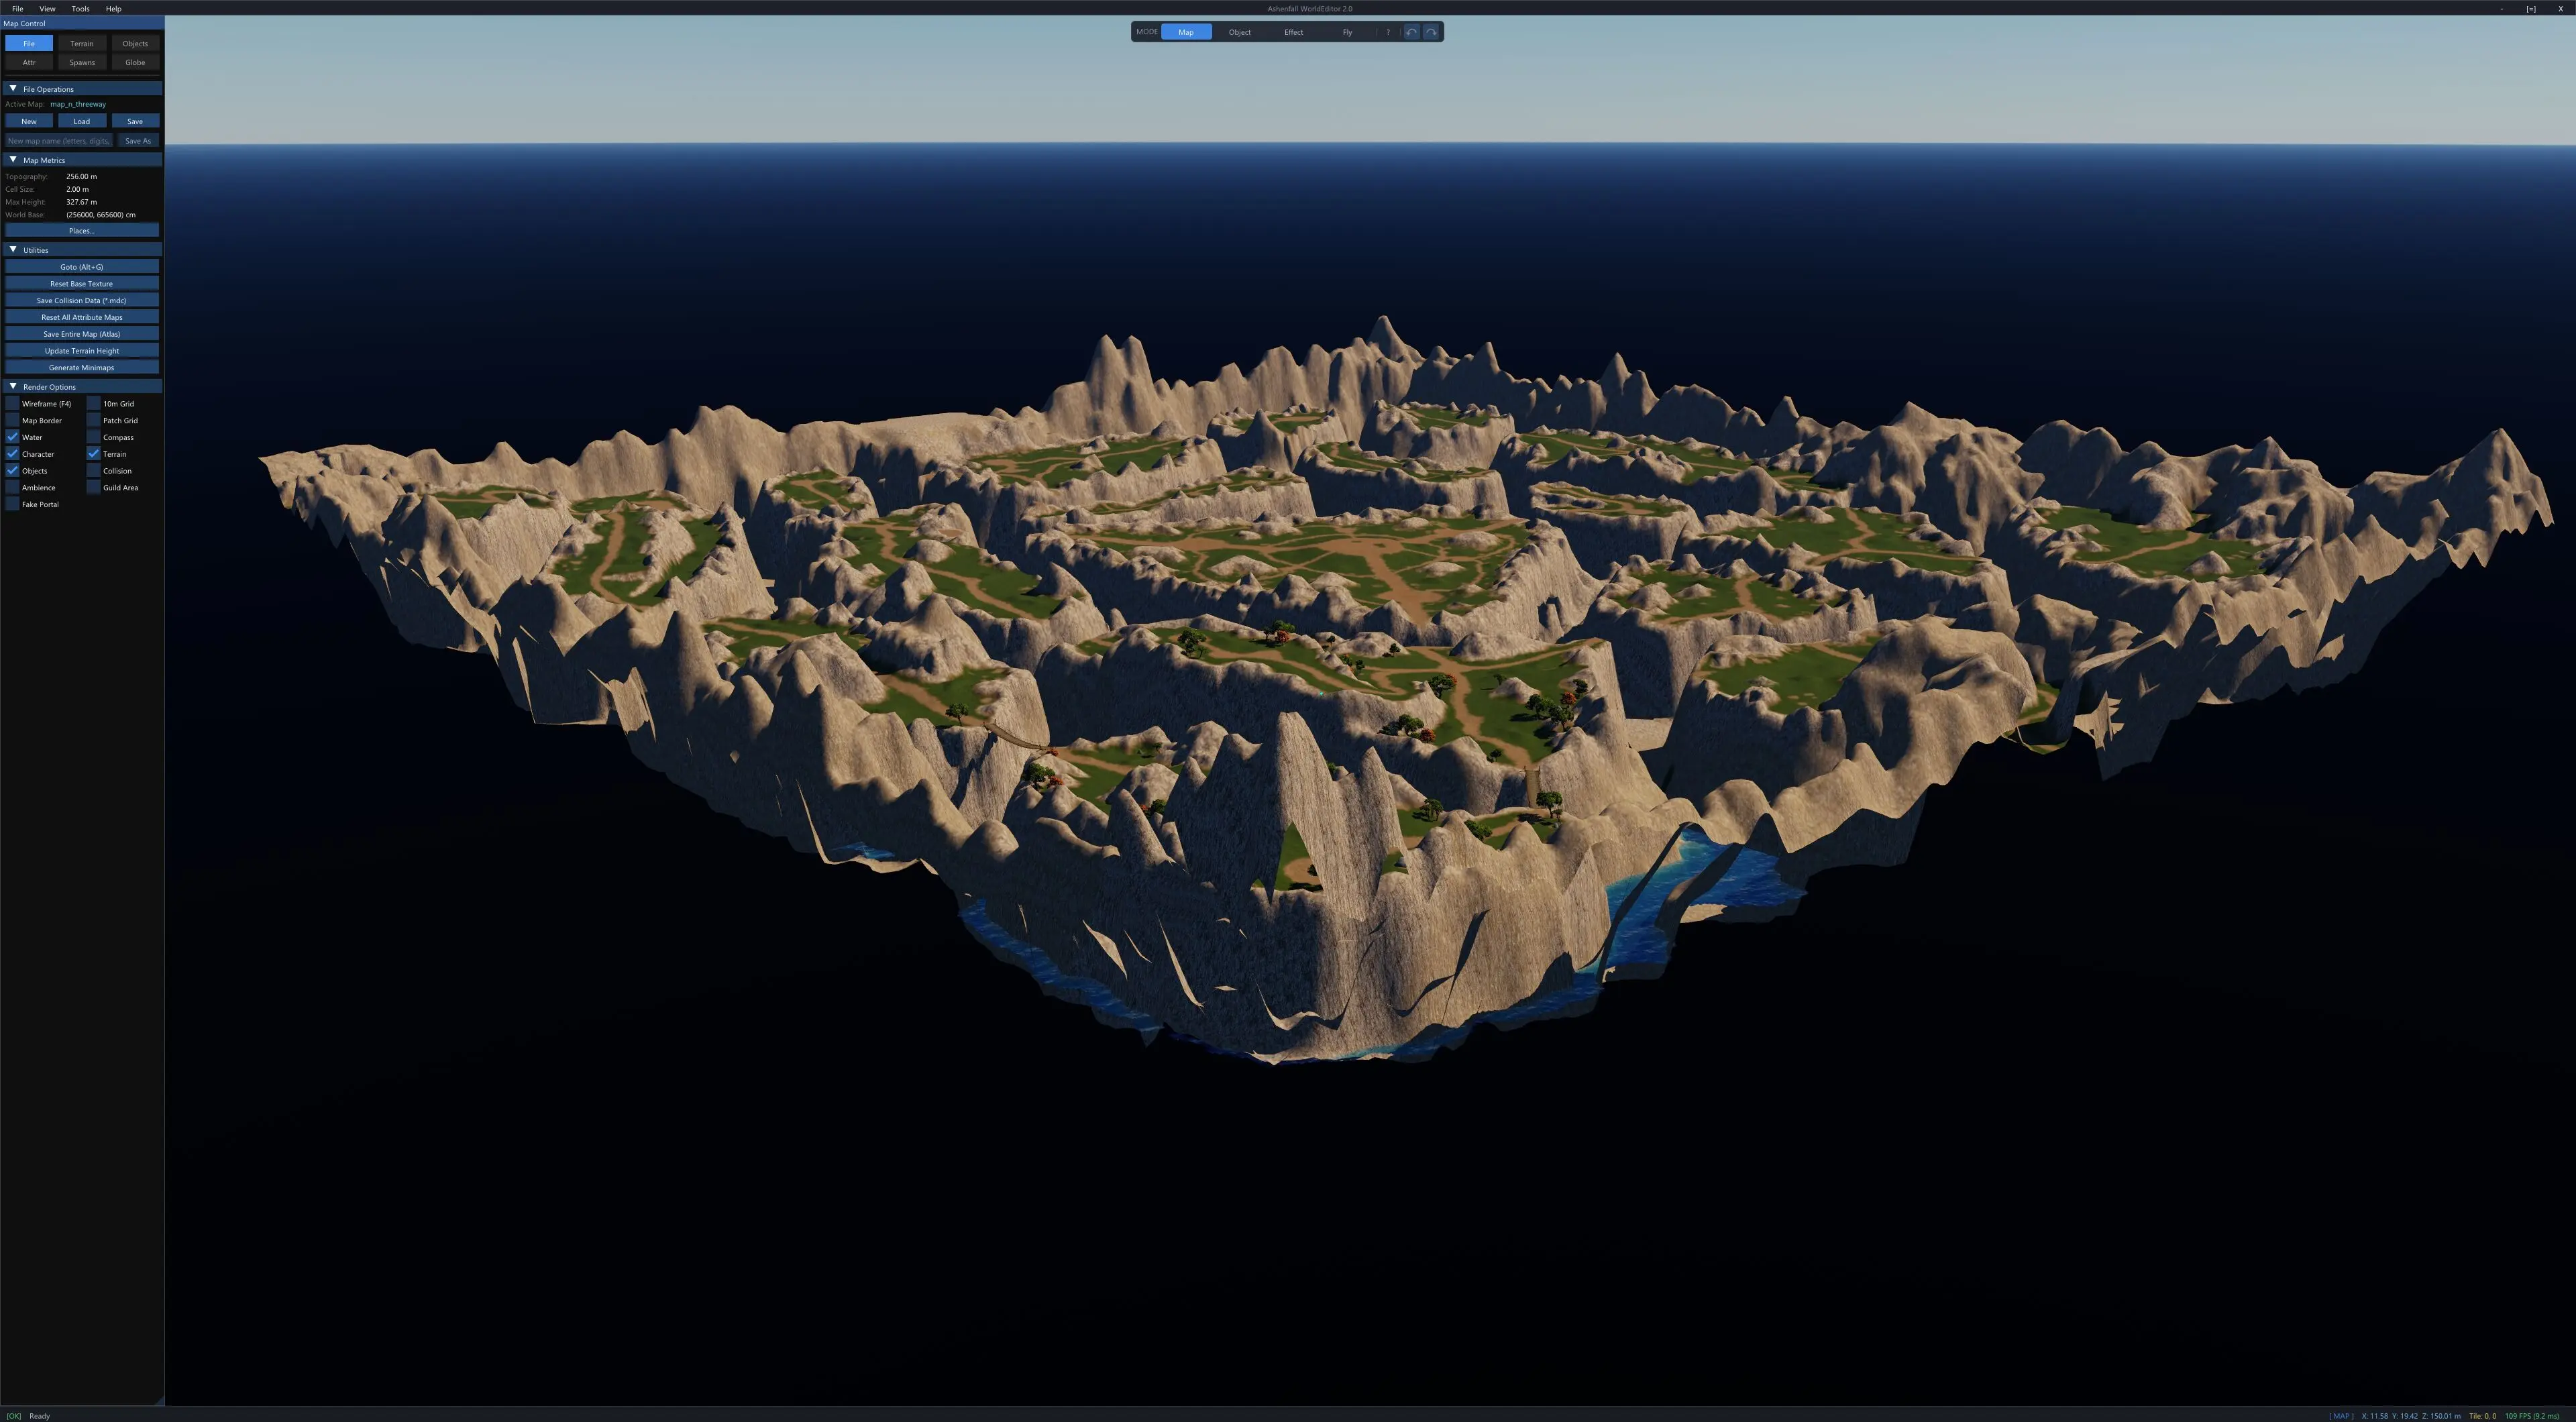Enable the 10m Grid checkbox
Viewport: 2576px width, 1422px height.
[x=93, y=404]
